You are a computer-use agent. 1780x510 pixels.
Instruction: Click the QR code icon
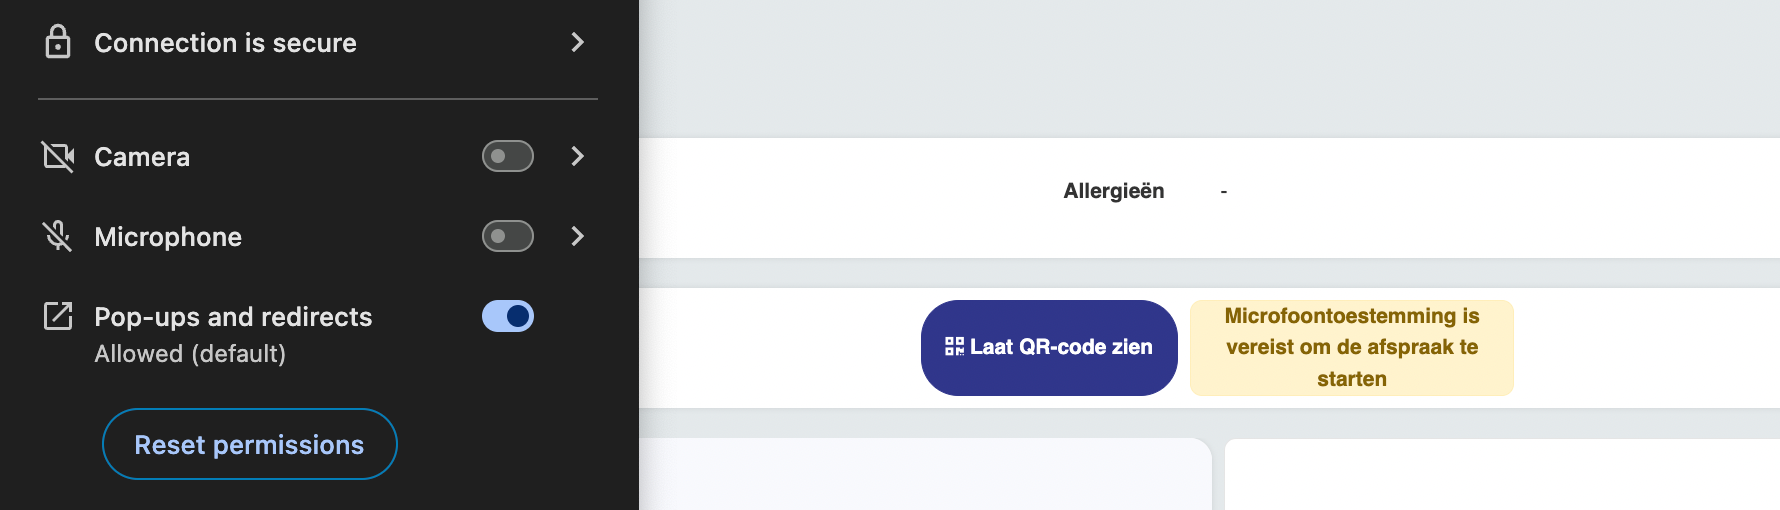(x=954, y=347)
